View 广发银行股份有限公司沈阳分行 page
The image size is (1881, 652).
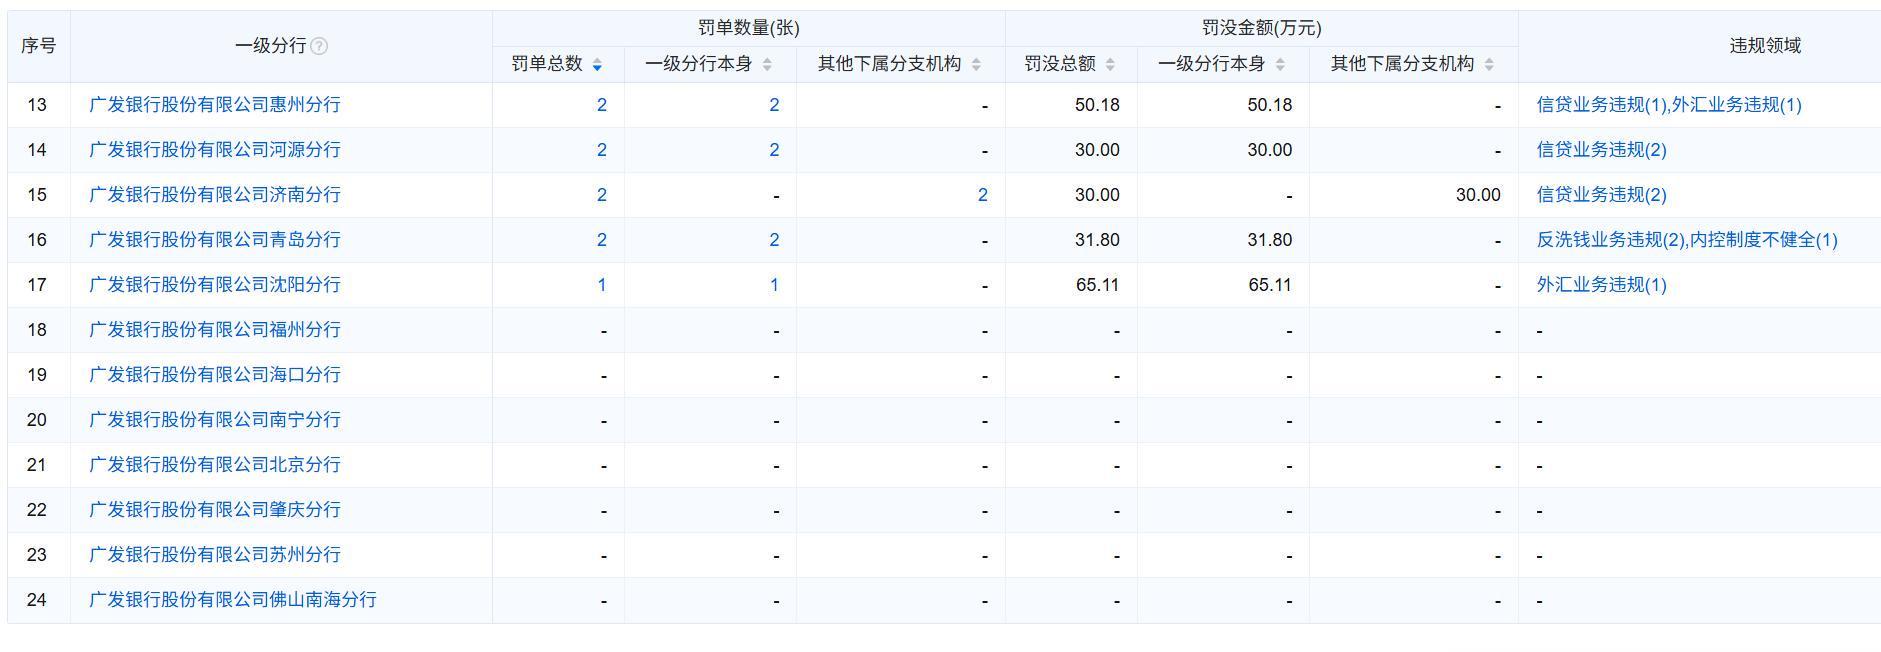click(x=215, y=285)
